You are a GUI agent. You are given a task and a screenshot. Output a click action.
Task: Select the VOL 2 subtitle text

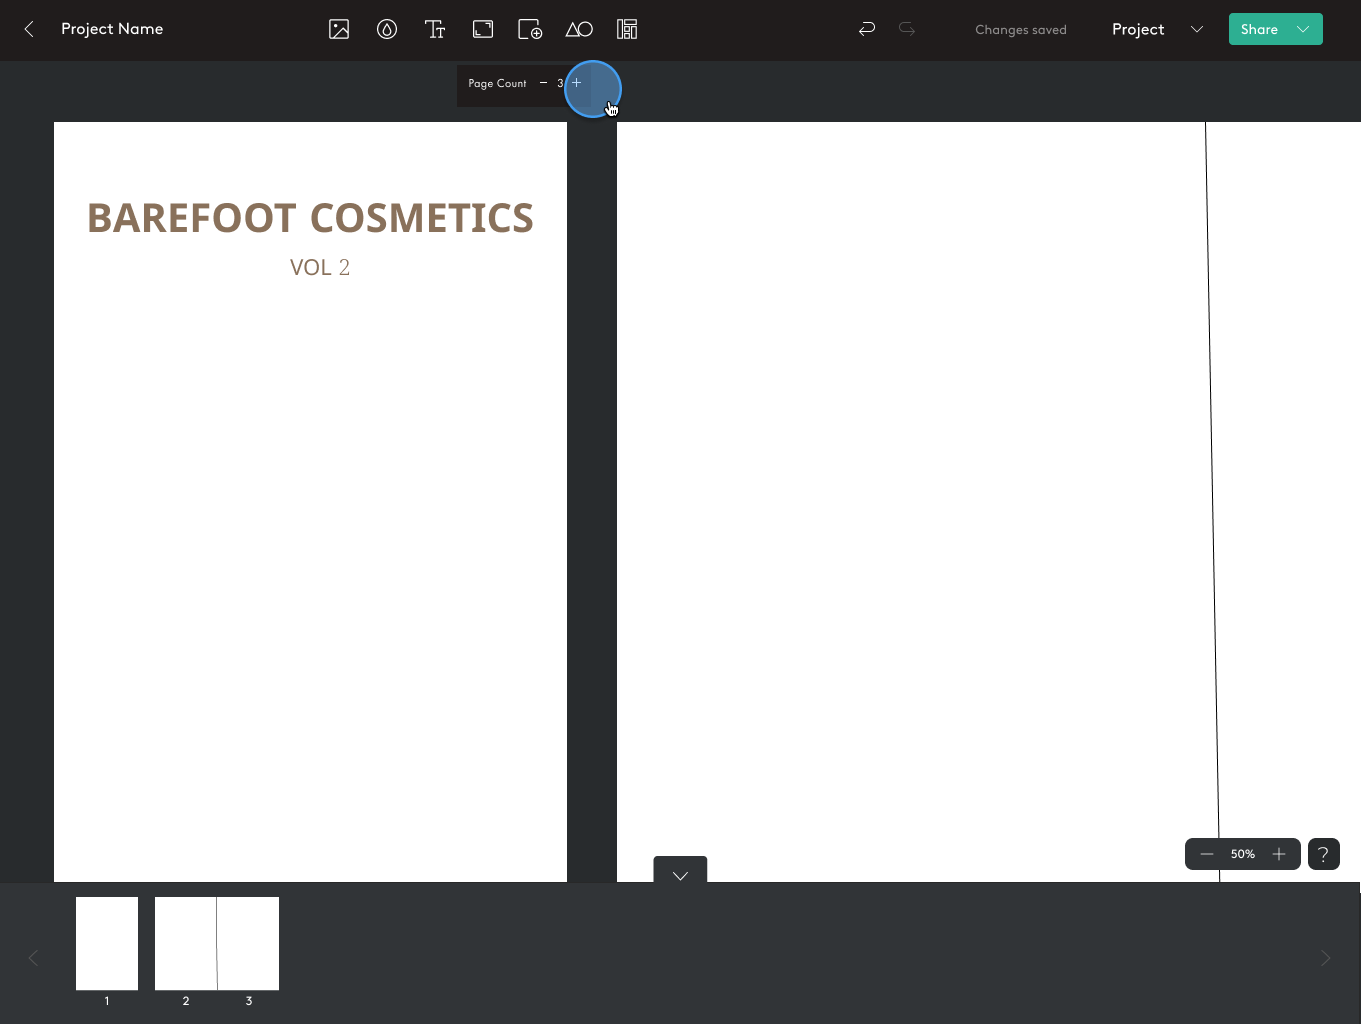tap(320, 267)
